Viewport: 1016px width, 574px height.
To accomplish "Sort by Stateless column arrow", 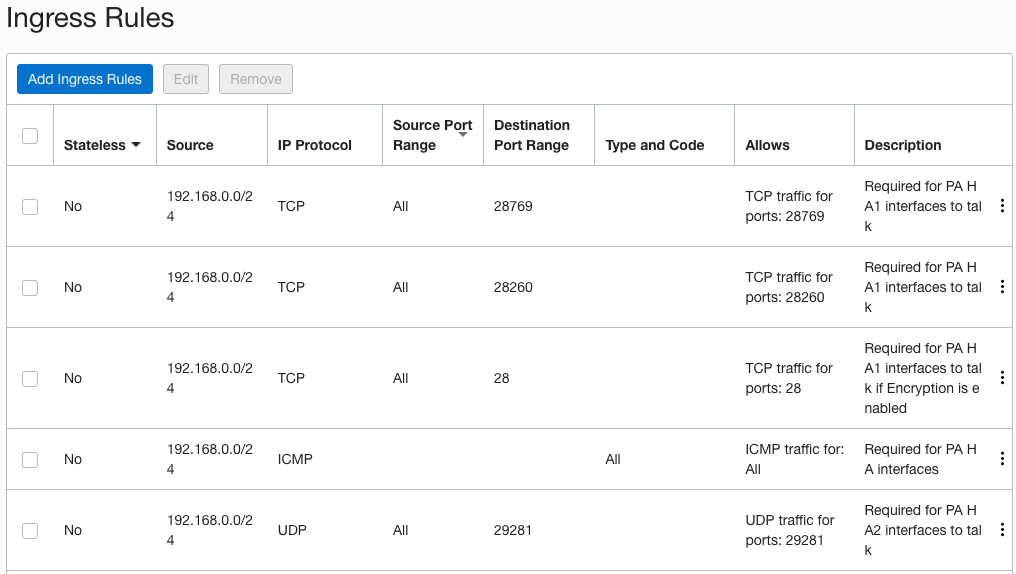I will [x=136, y=145].
